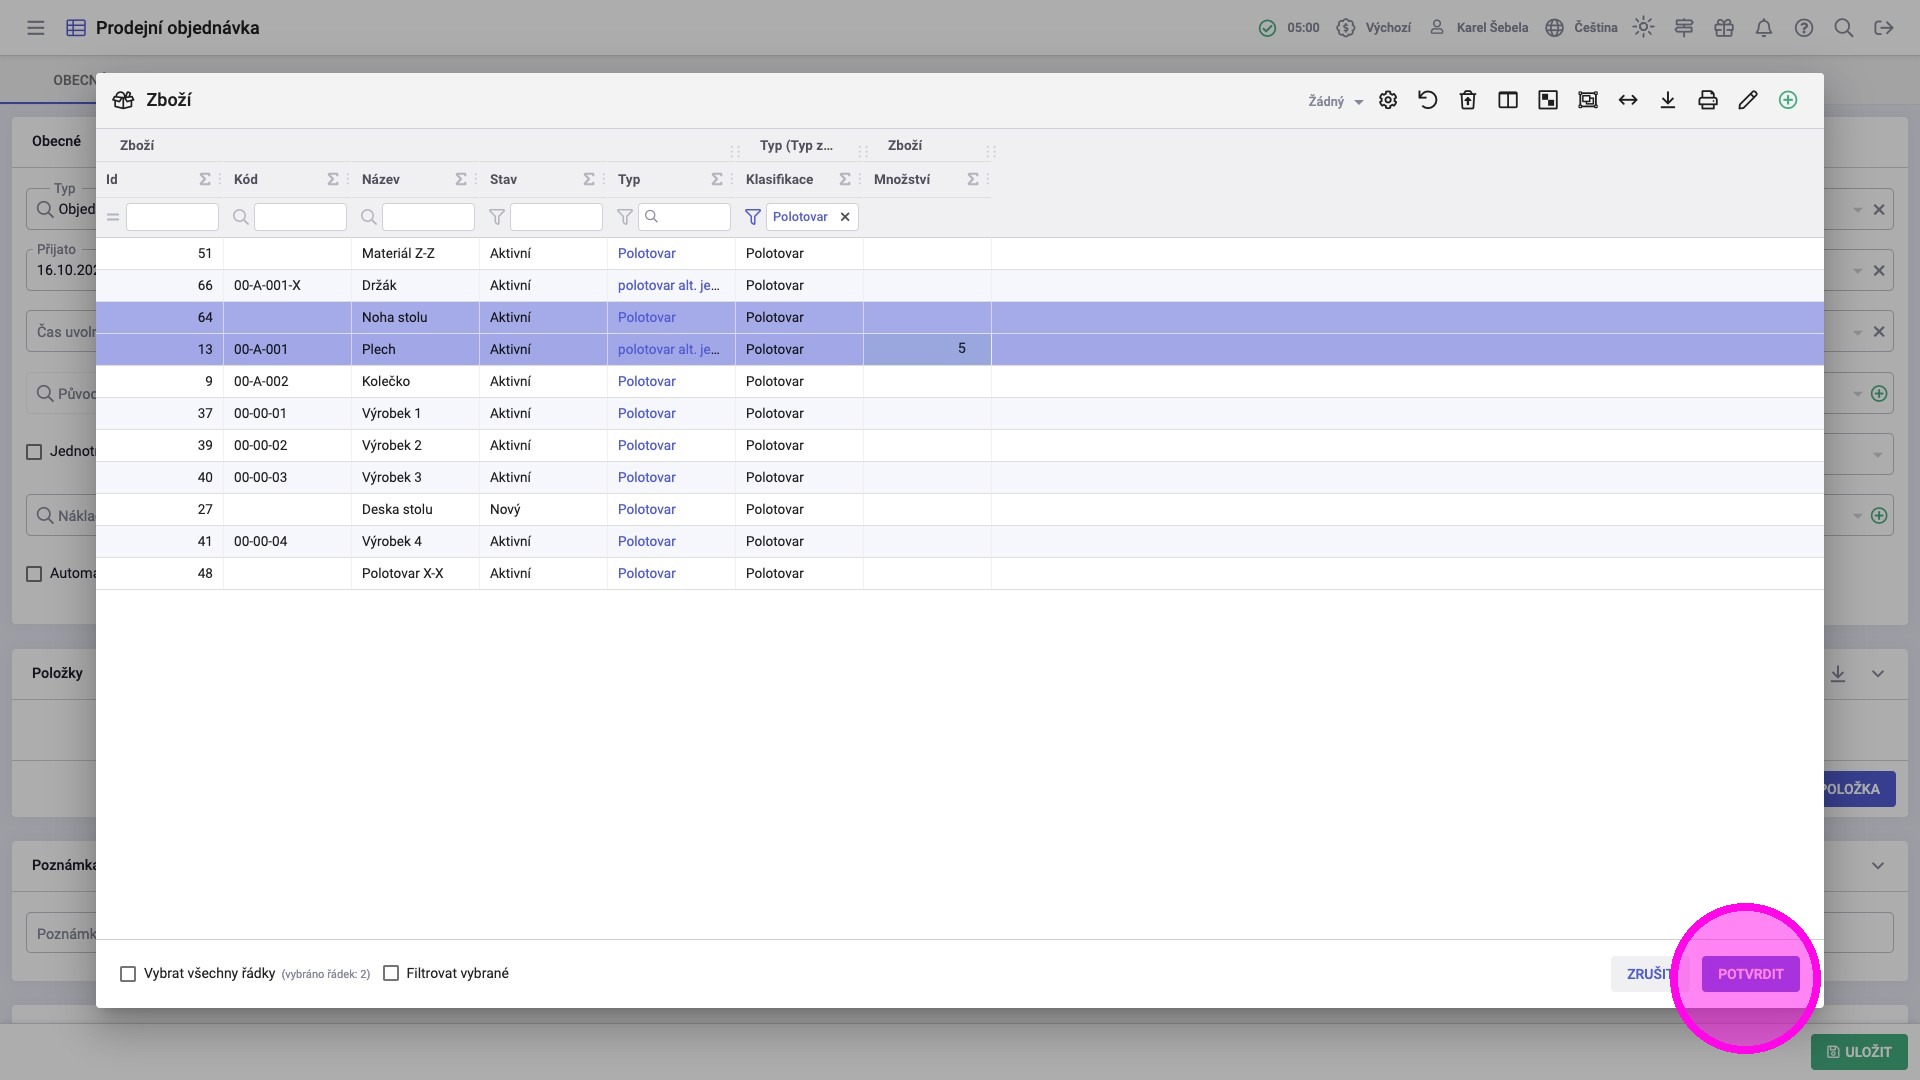The width and height of the screenshot is (1920, 1080).
Task: Click into the Název search filter field
Action: 428,217
